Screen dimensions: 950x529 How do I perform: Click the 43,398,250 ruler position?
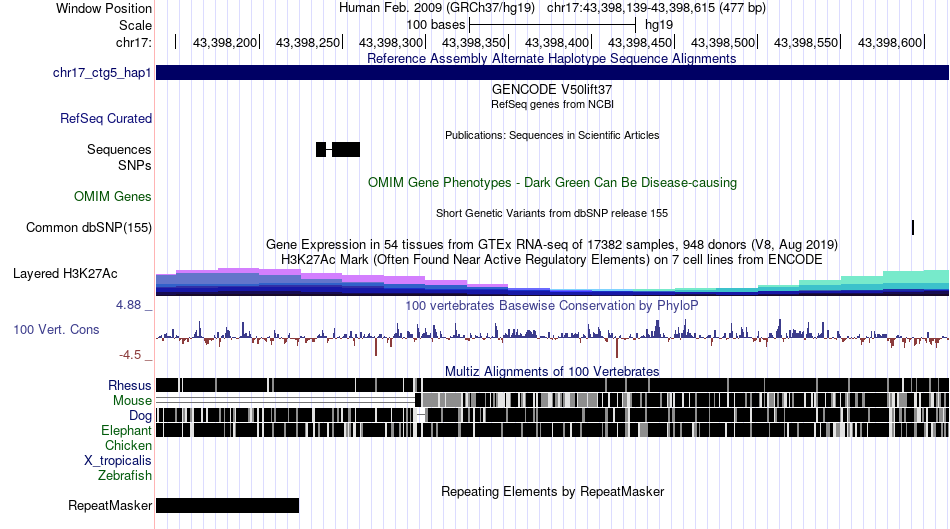(308, 42)
